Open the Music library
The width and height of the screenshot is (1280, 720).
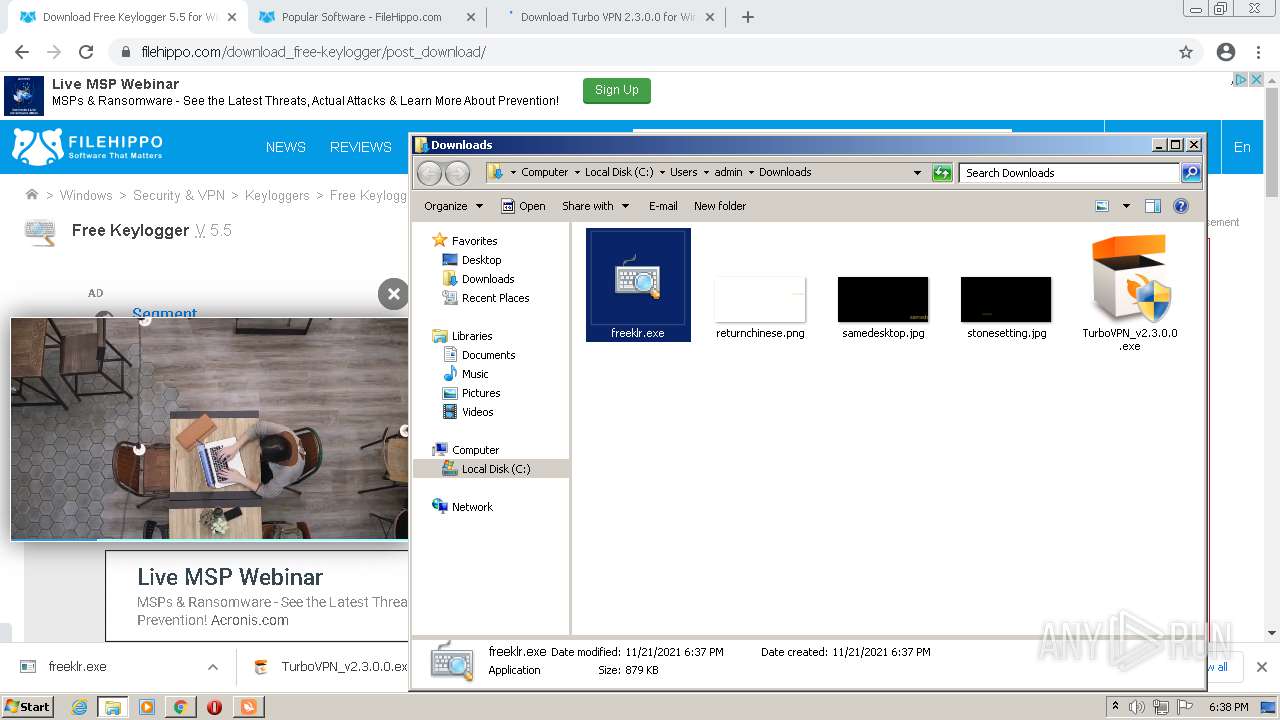coord(475,374)
